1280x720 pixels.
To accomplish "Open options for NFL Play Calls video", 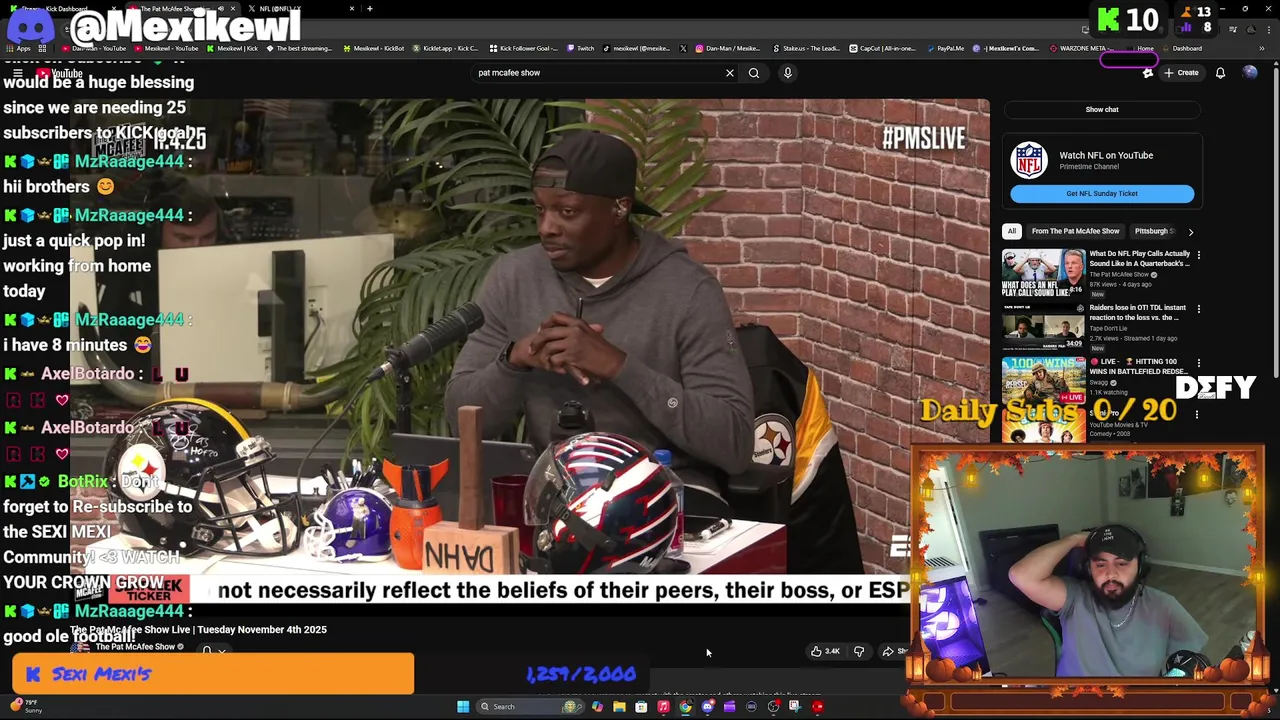I will click(1198, 255).
